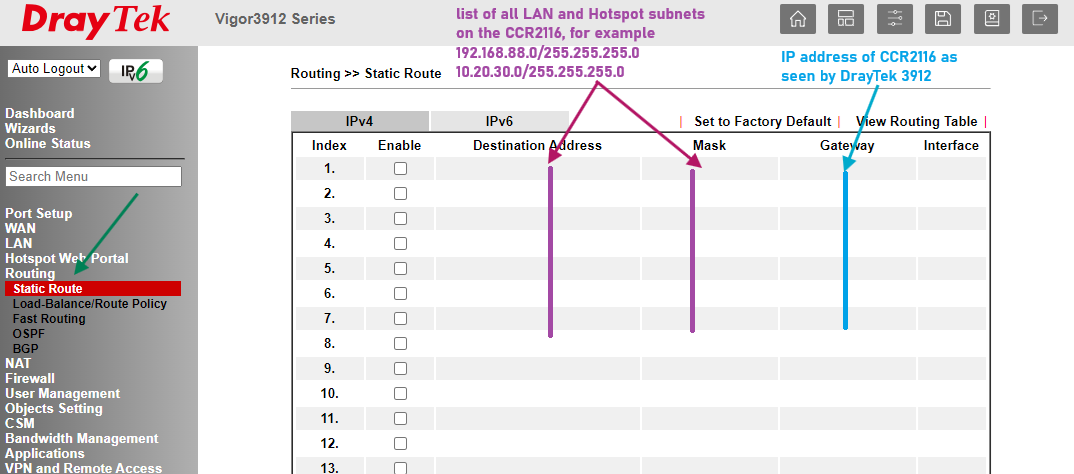The width and height of the screenshot is (1074, 474).
Task: Enable static route index 5 checkbox
Action: click(401, 269)
